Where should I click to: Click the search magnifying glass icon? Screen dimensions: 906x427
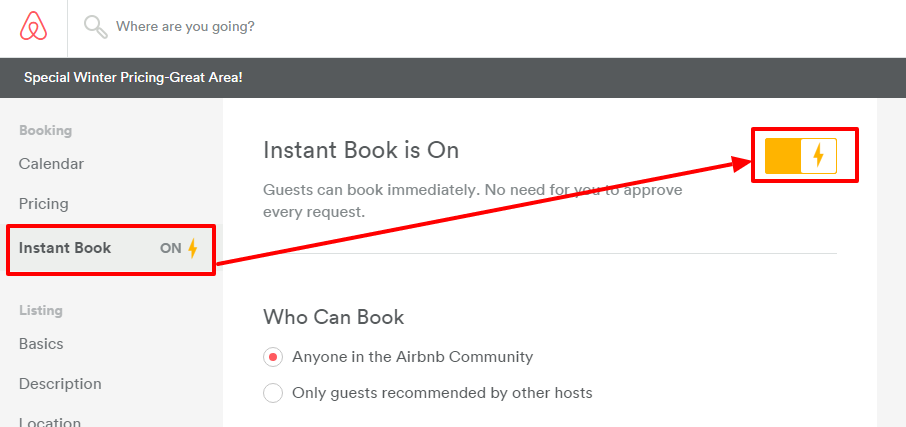pos(95,27)
